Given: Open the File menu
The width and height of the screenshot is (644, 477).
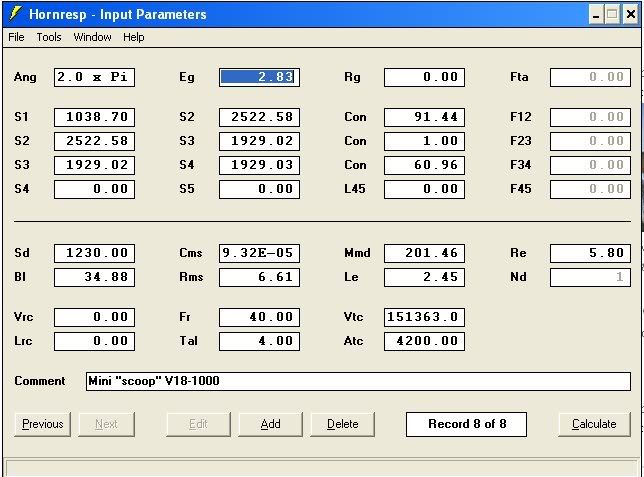Looking at the screenshot, I should coord(16,37).
